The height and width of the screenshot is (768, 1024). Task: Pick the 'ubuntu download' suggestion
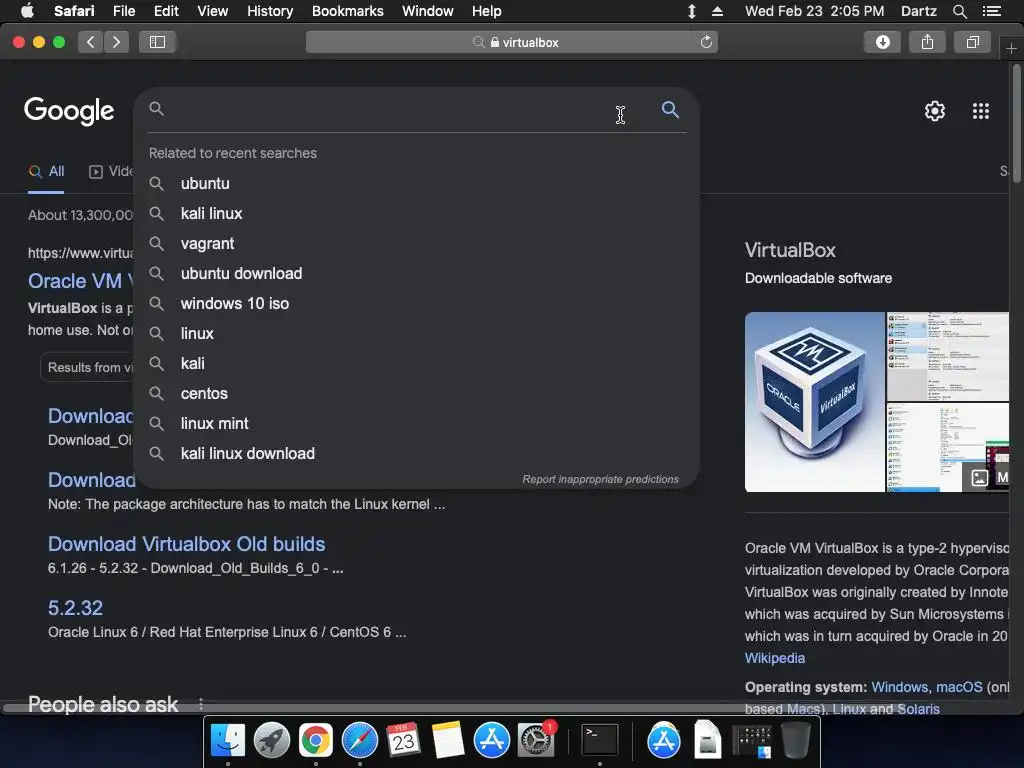[x=417, y=274]
